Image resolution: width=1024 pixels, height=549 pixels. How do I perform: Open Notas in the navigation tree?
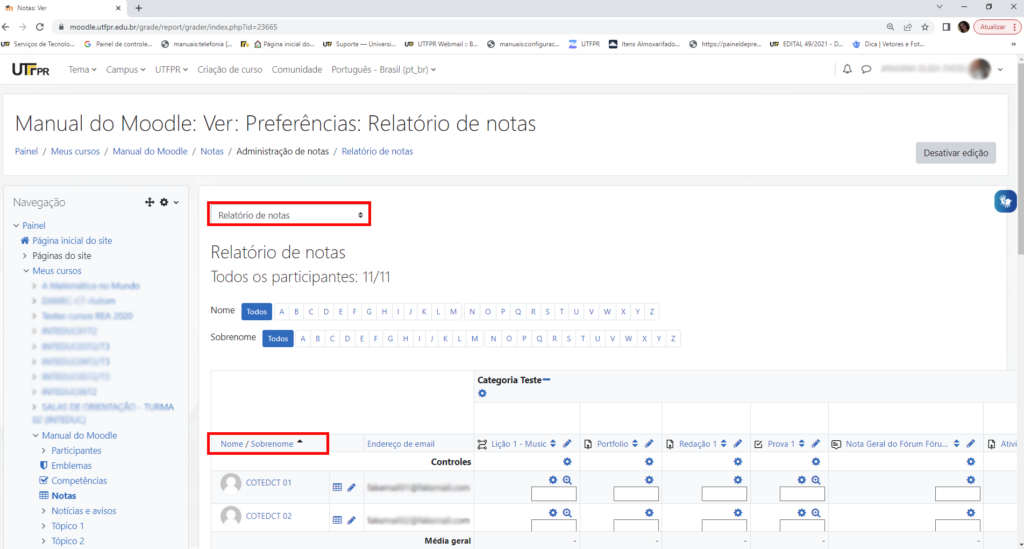(x=64, y=495)
